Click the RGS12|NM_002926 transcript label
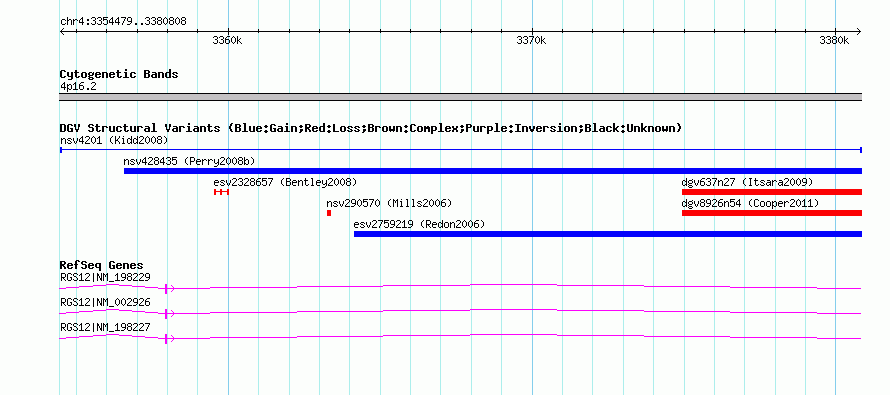This screenshot has height=395, width=890. 105,302
